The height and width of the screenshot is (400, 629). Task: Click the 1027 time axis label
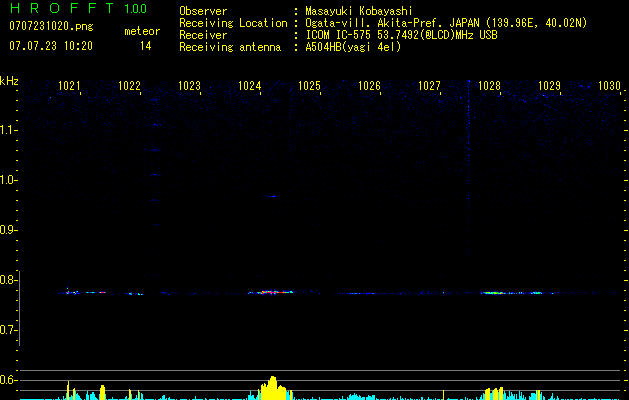(x=430, y=86)
